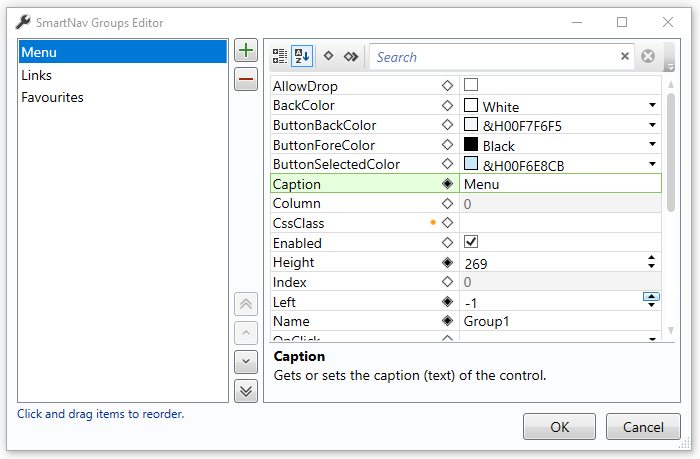
Task: Open the BackColor dropdown arrow
Action: click(652, 105)
